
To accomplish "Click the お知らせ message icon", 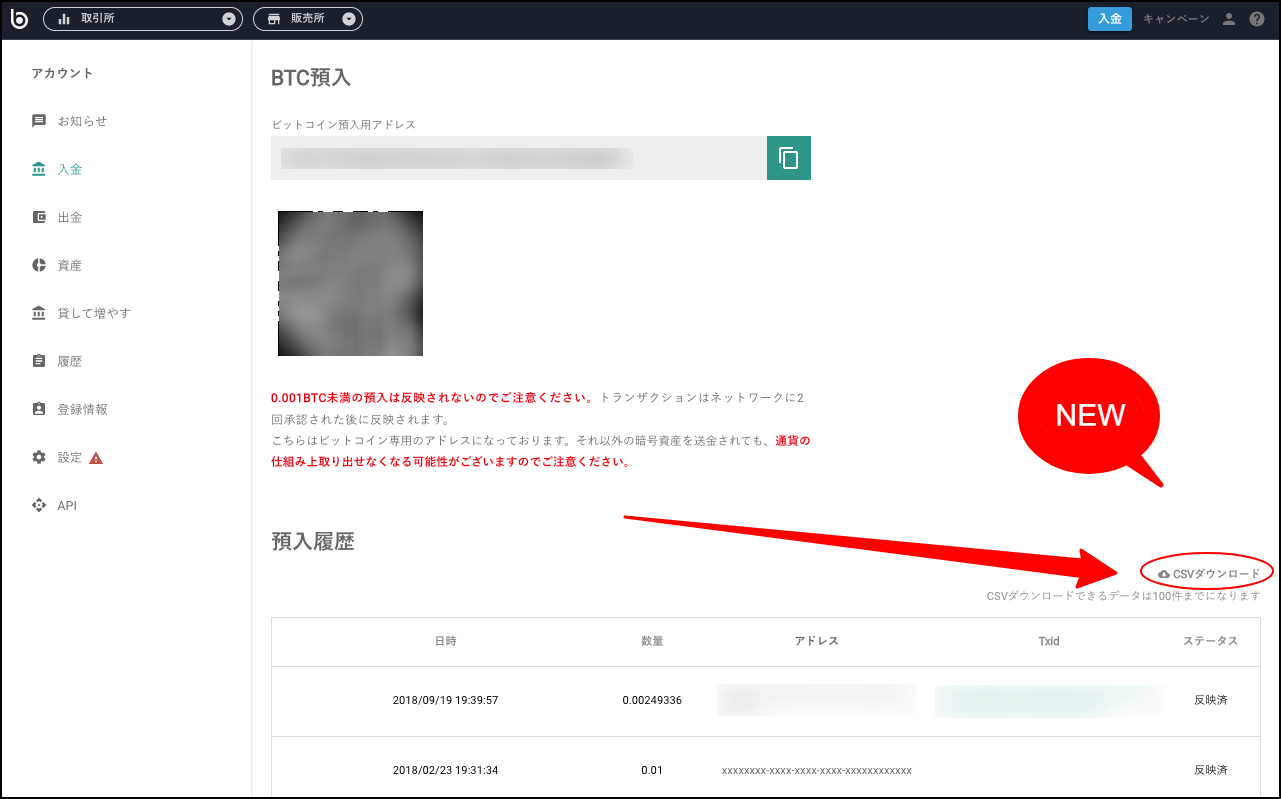I will 39,121.
